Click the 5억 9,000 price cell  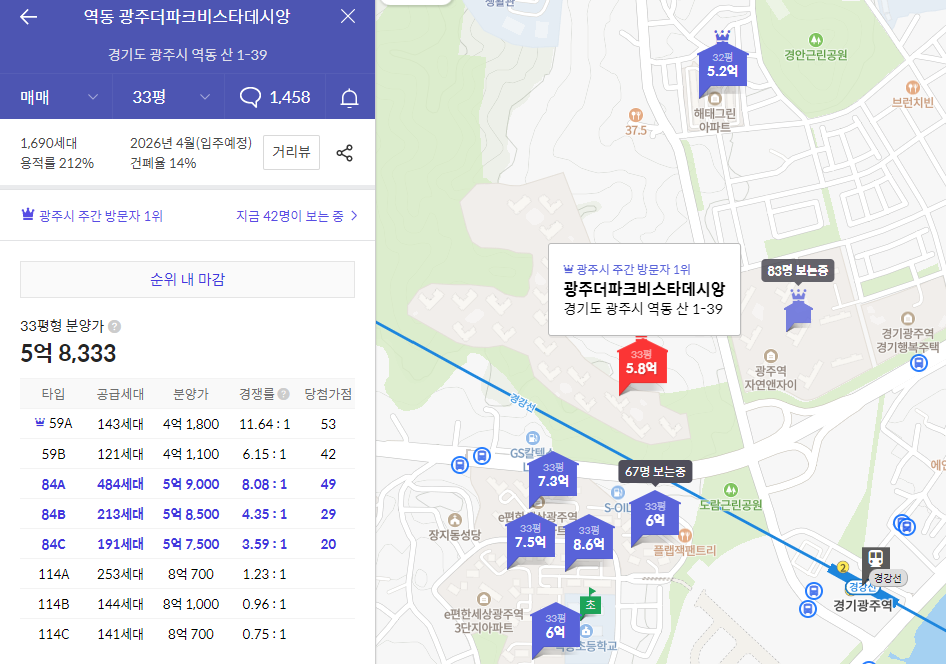[x=191, y=484]
